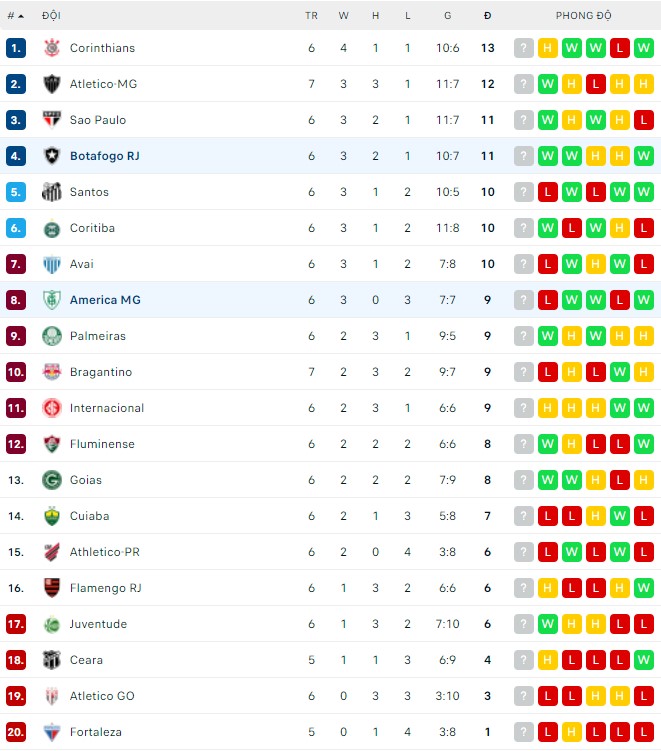Click the Palmeiras team badge

coord(52,336)
